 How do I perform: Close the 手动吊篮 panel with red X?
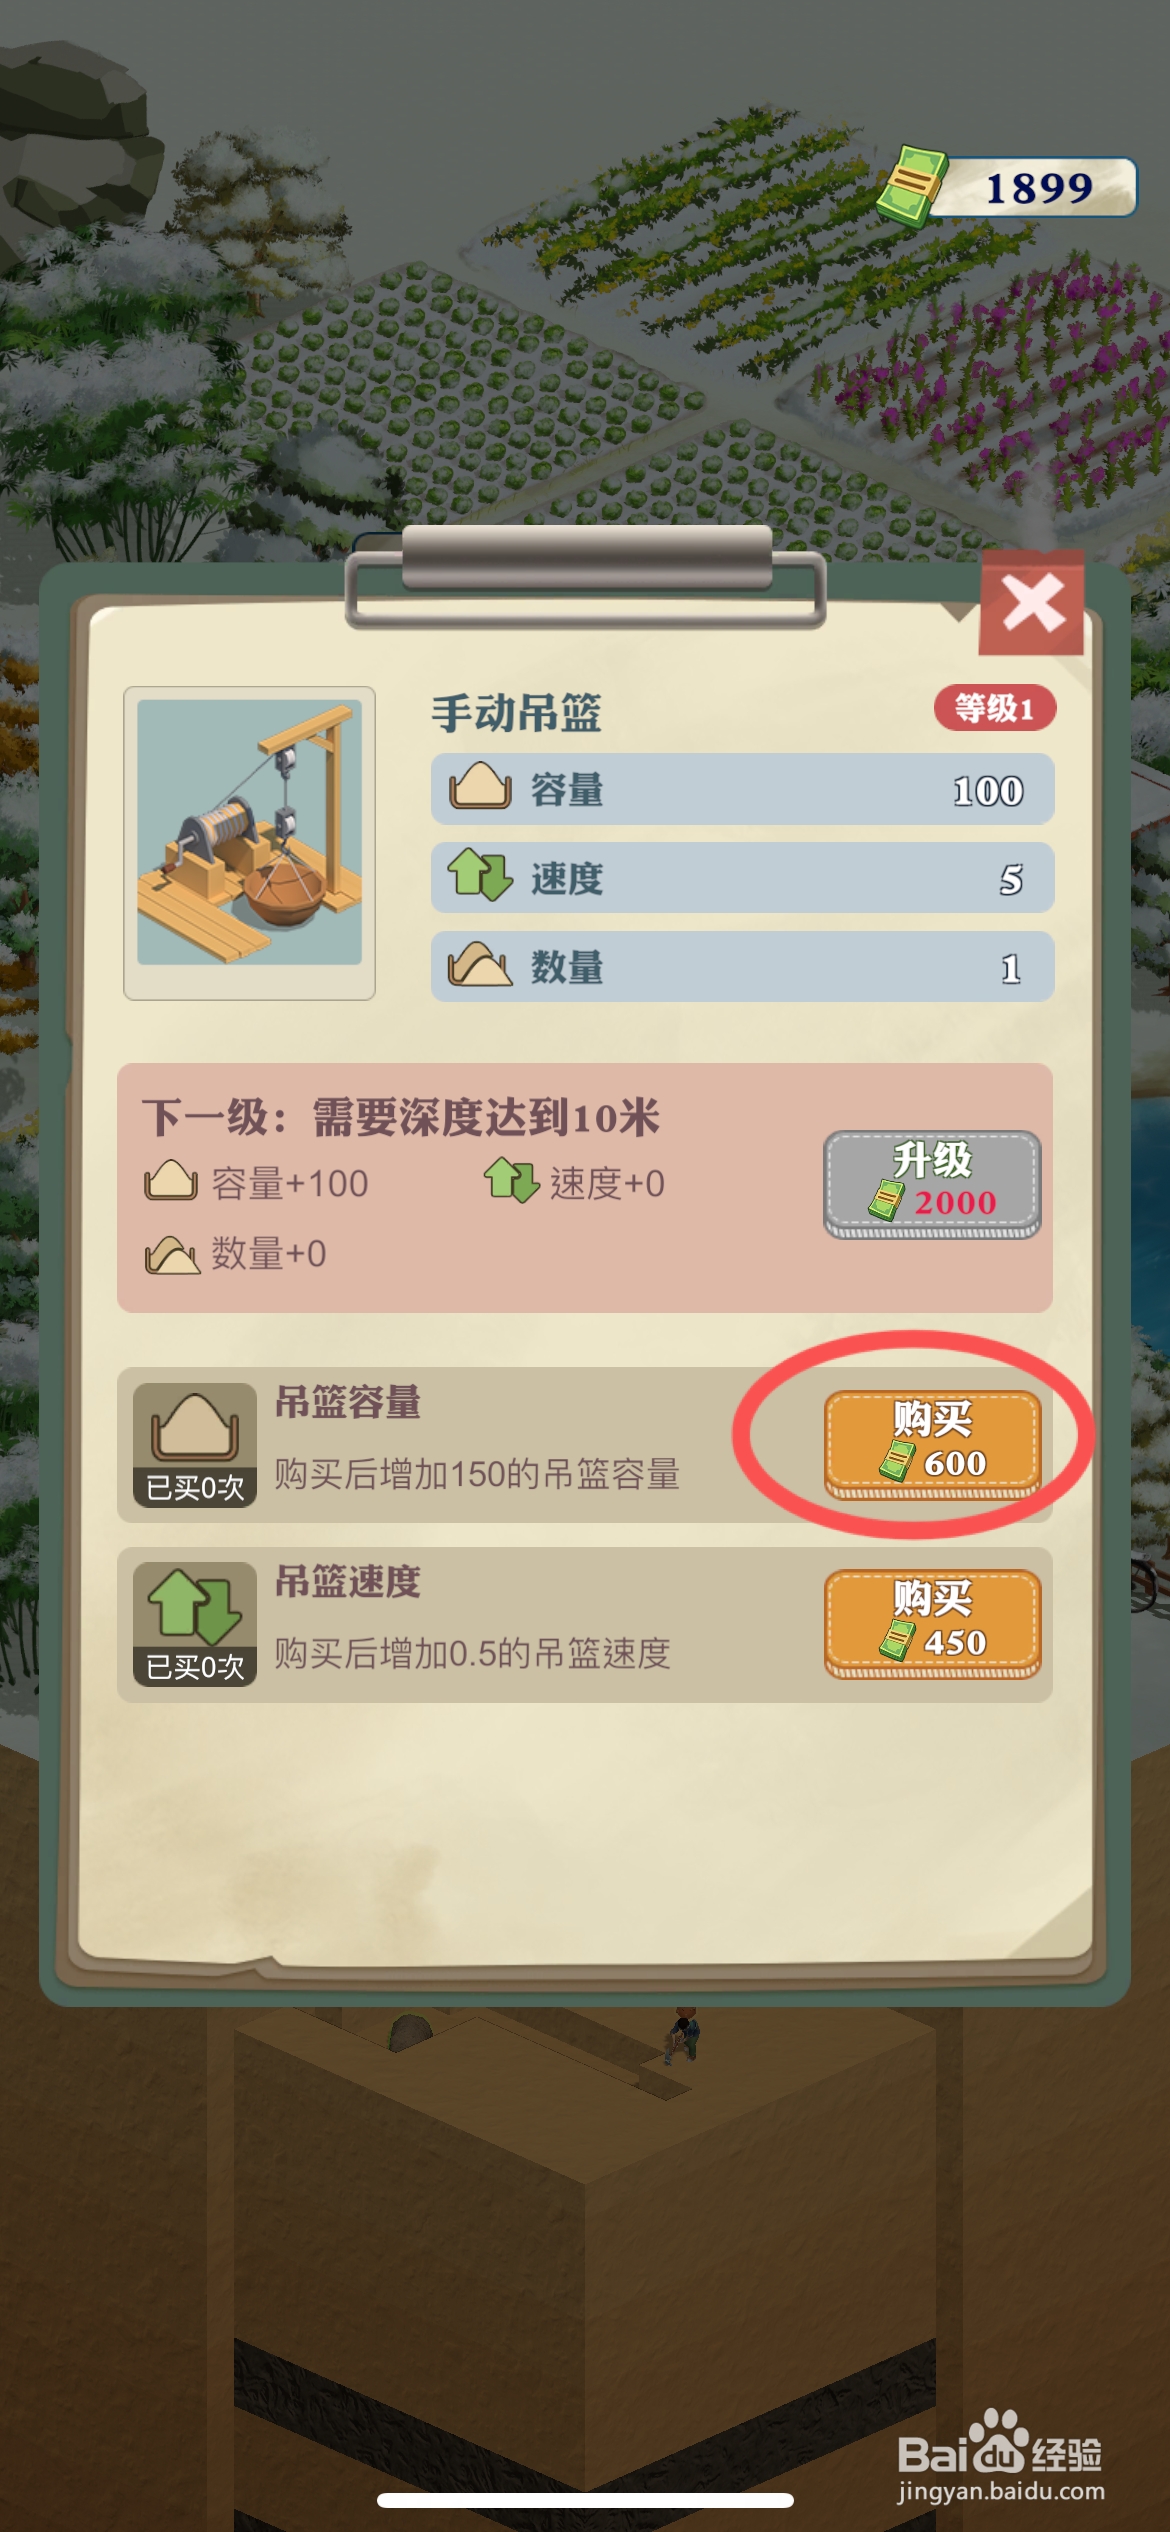1031,602
